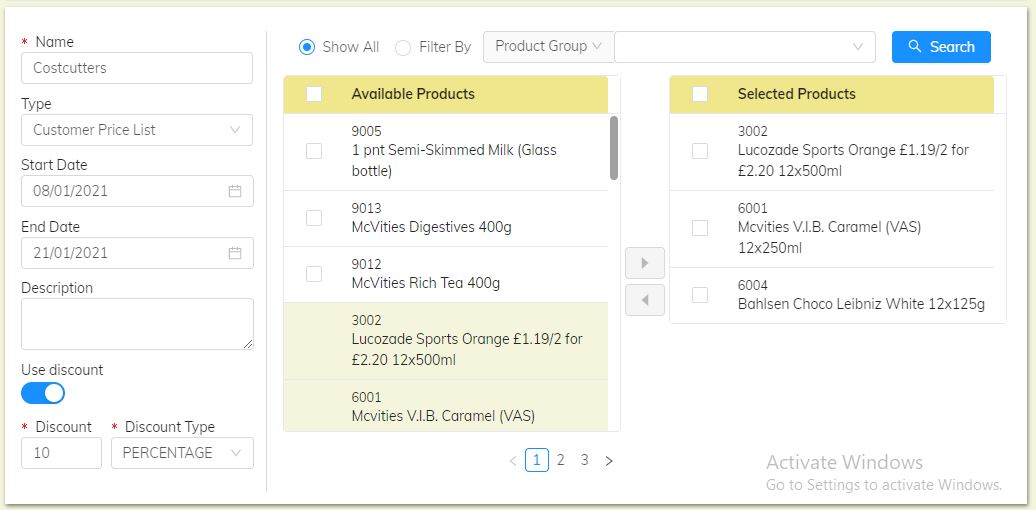
Task: Click the Available Products list scrollbar
Action: click(x=613, y=148)
